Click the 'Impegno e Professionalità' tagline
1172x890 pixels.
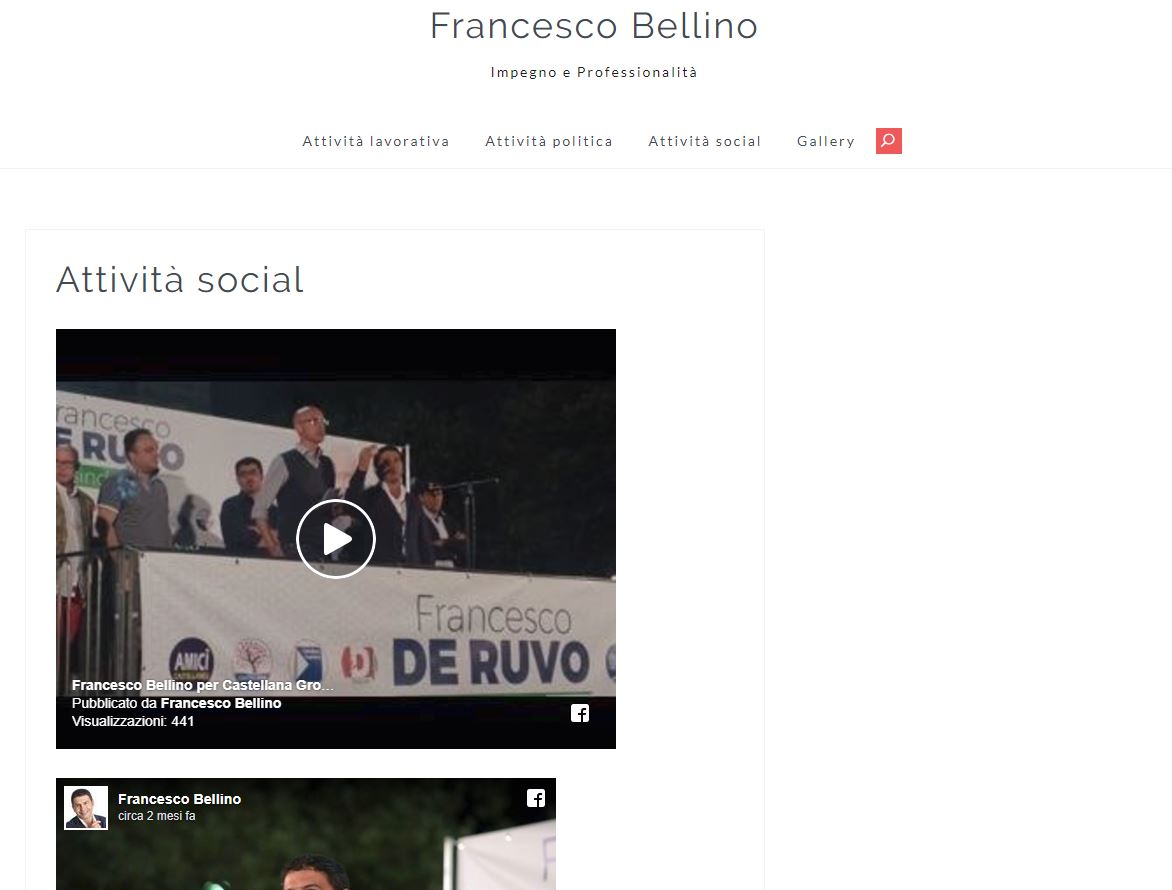[x=594, y=72]
